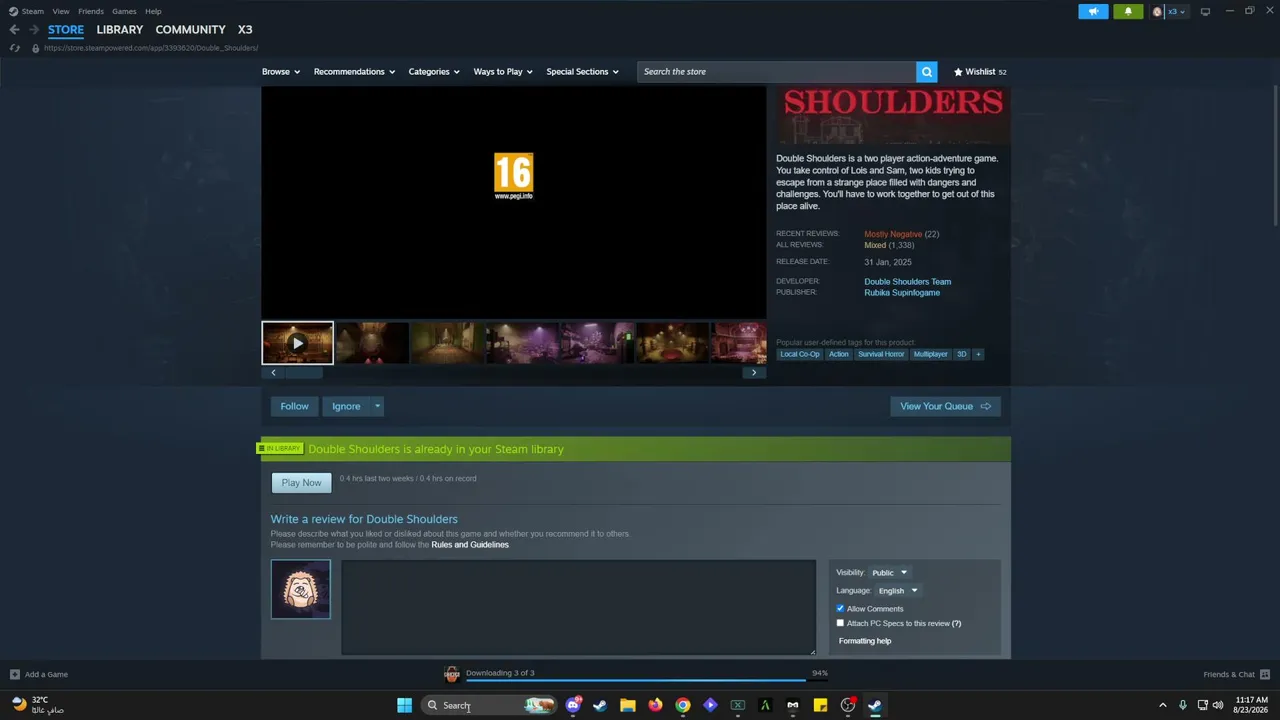Click the plus button to add a tag
Viewport: 1280px width, 720px height.
click(x=978, y=354)
